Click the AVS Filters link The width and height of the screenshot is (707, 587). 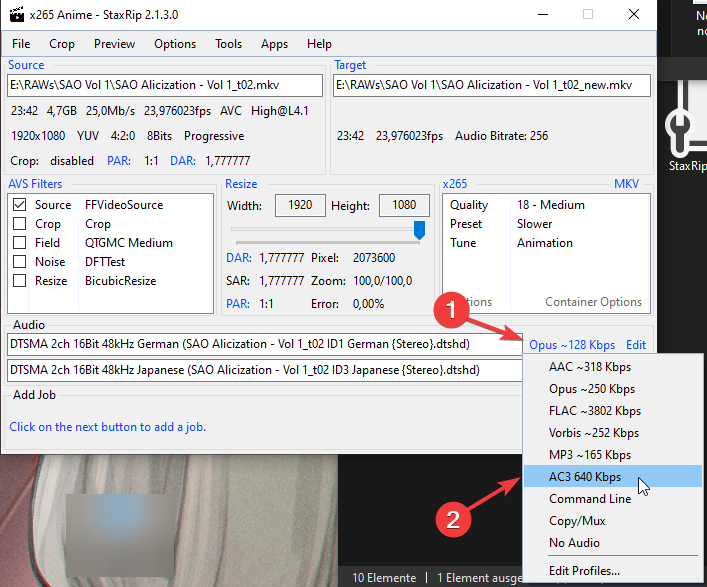point(35,184)
